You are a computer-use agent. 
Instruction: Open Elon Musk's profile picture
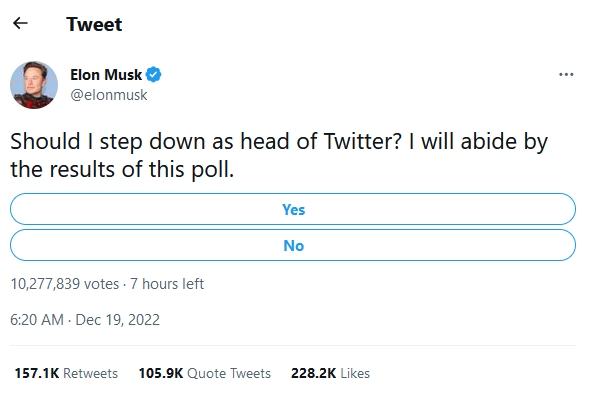coord(34,85)
